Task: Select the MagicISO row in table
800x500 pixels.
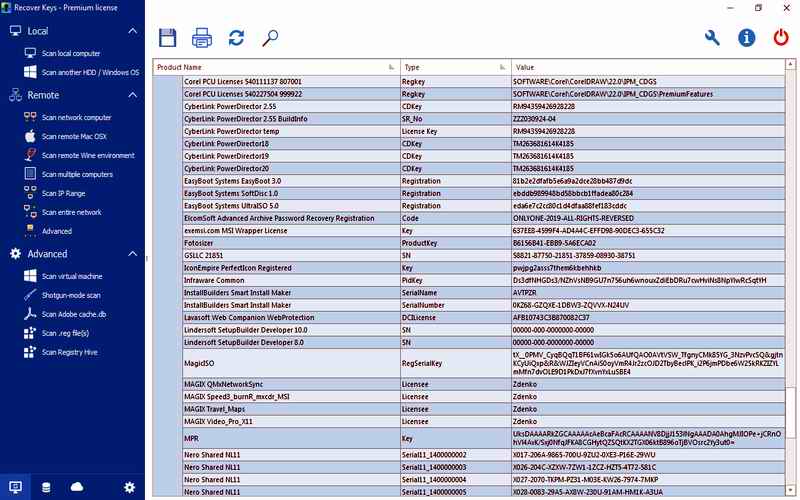Action: (x=290, y=363)
